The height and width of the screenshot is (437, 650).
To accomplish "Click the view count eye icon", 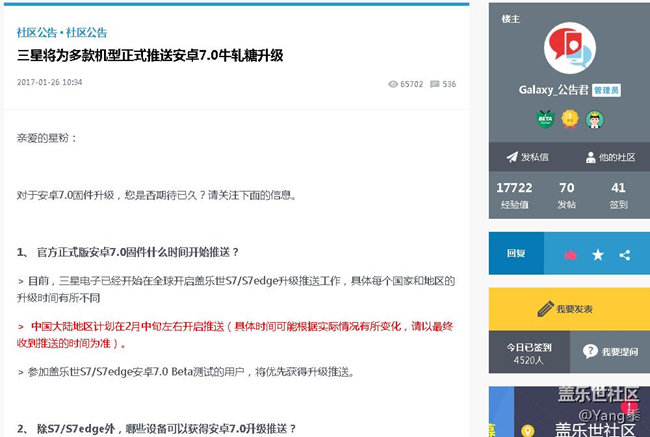I will tap(393, 84).
